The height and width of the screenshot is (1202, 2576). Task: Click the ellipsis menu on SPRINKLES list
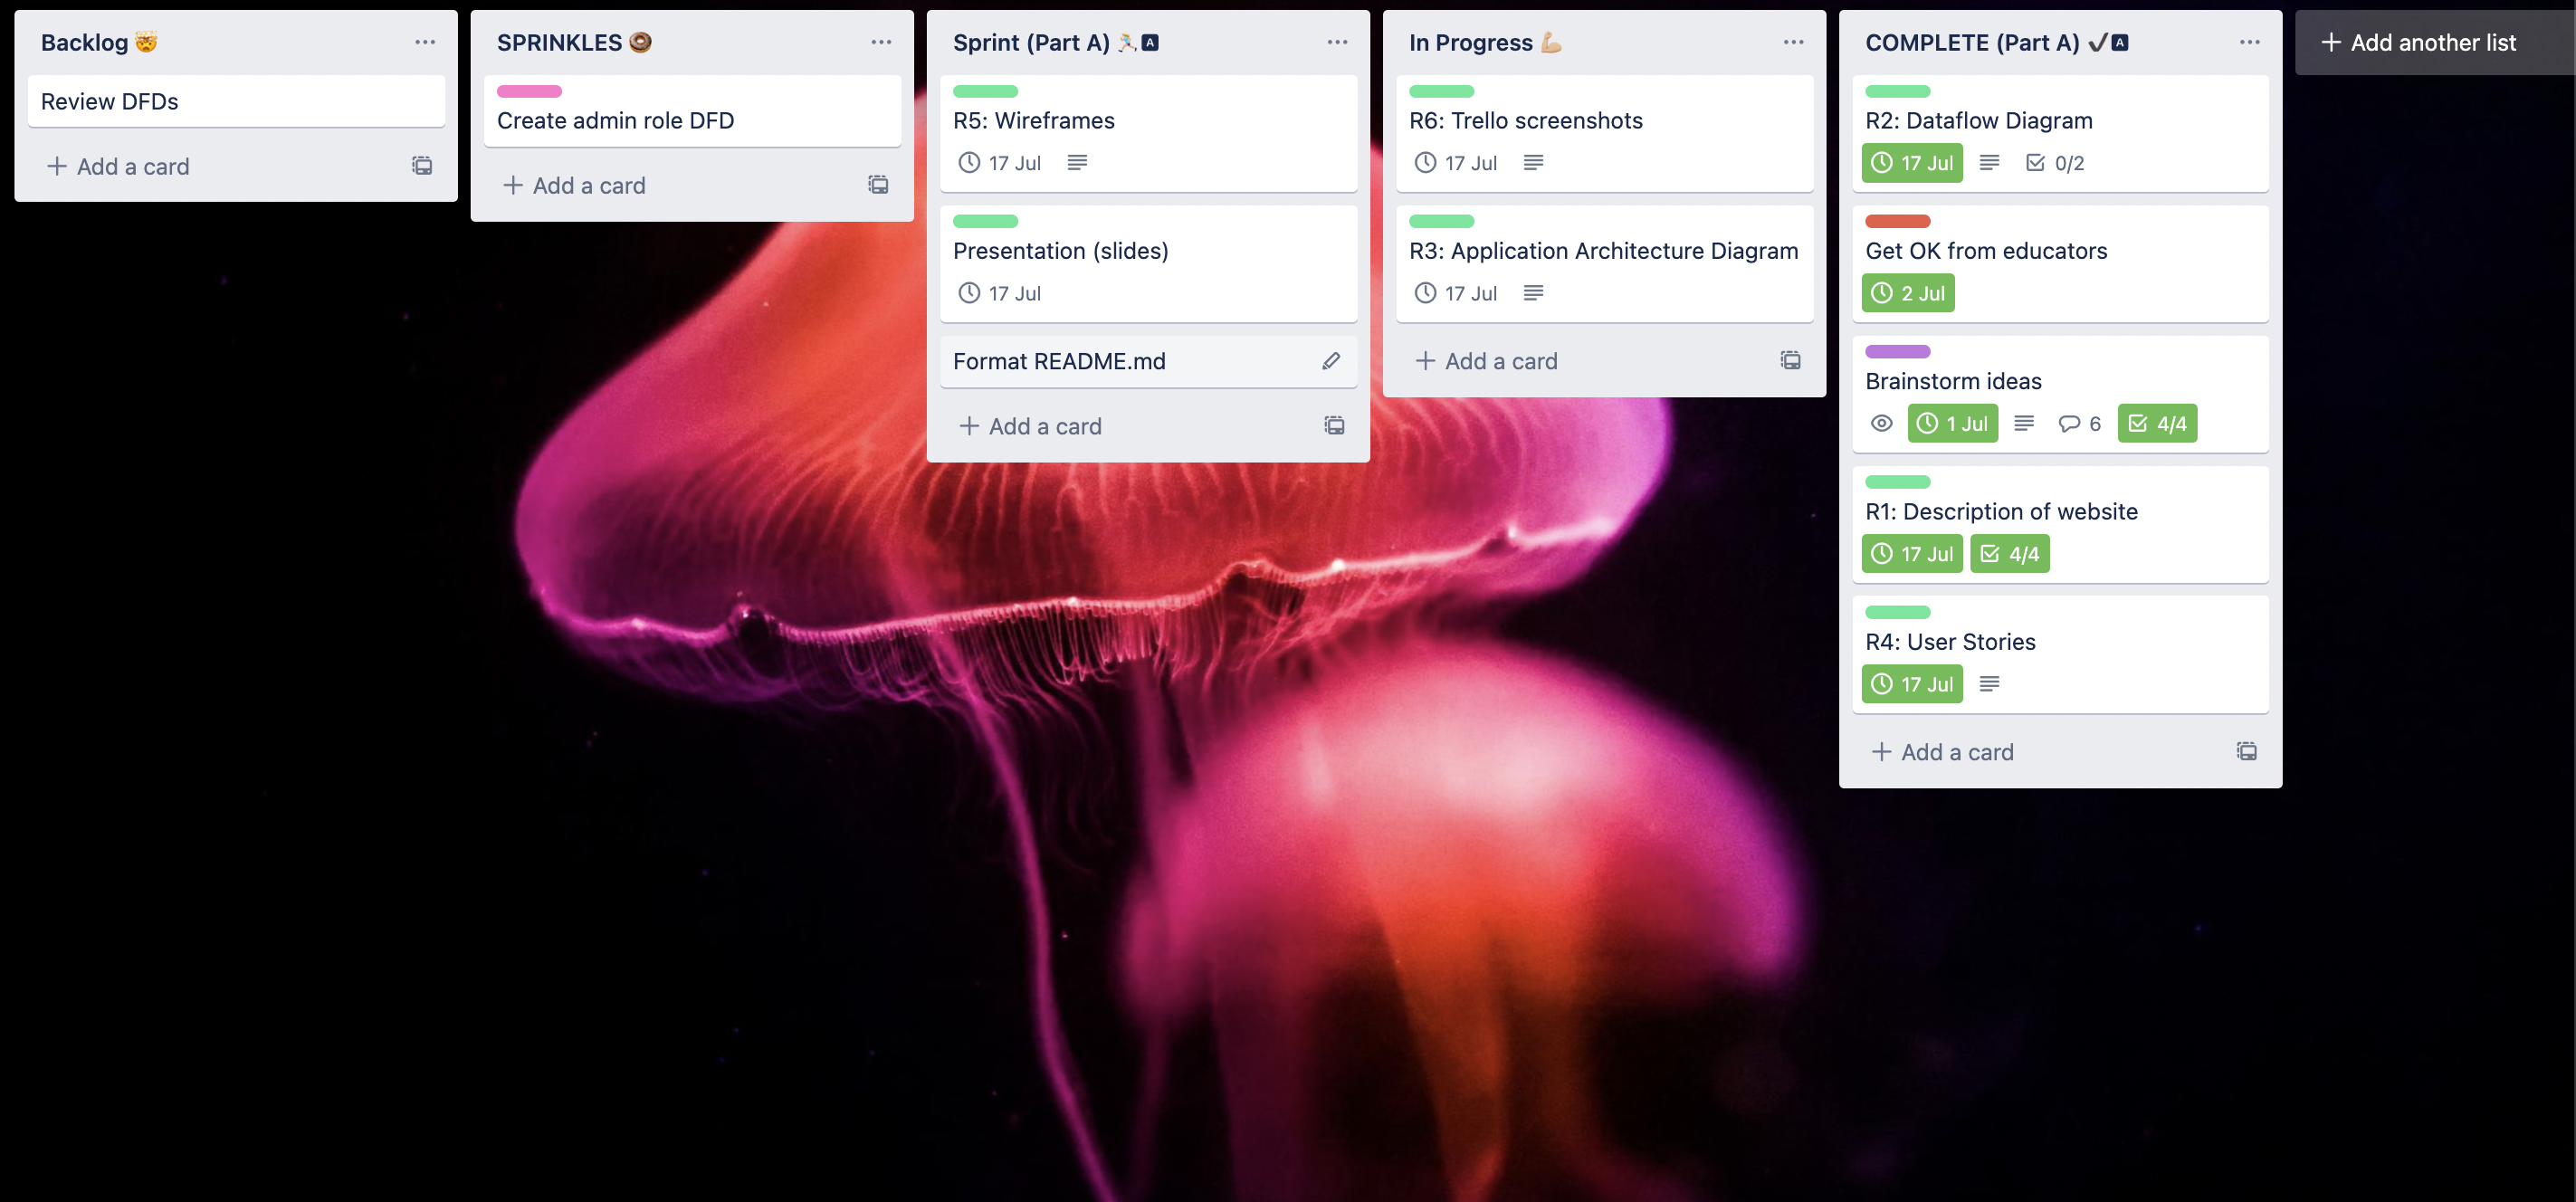pos(879,41)
